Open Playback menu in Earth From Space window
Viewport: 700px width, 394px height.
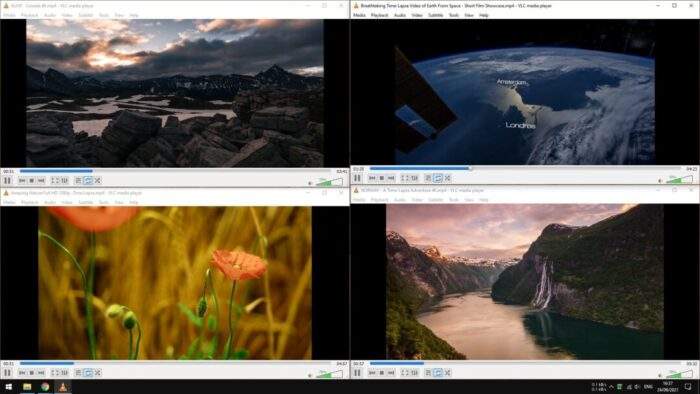pos(379,15)
